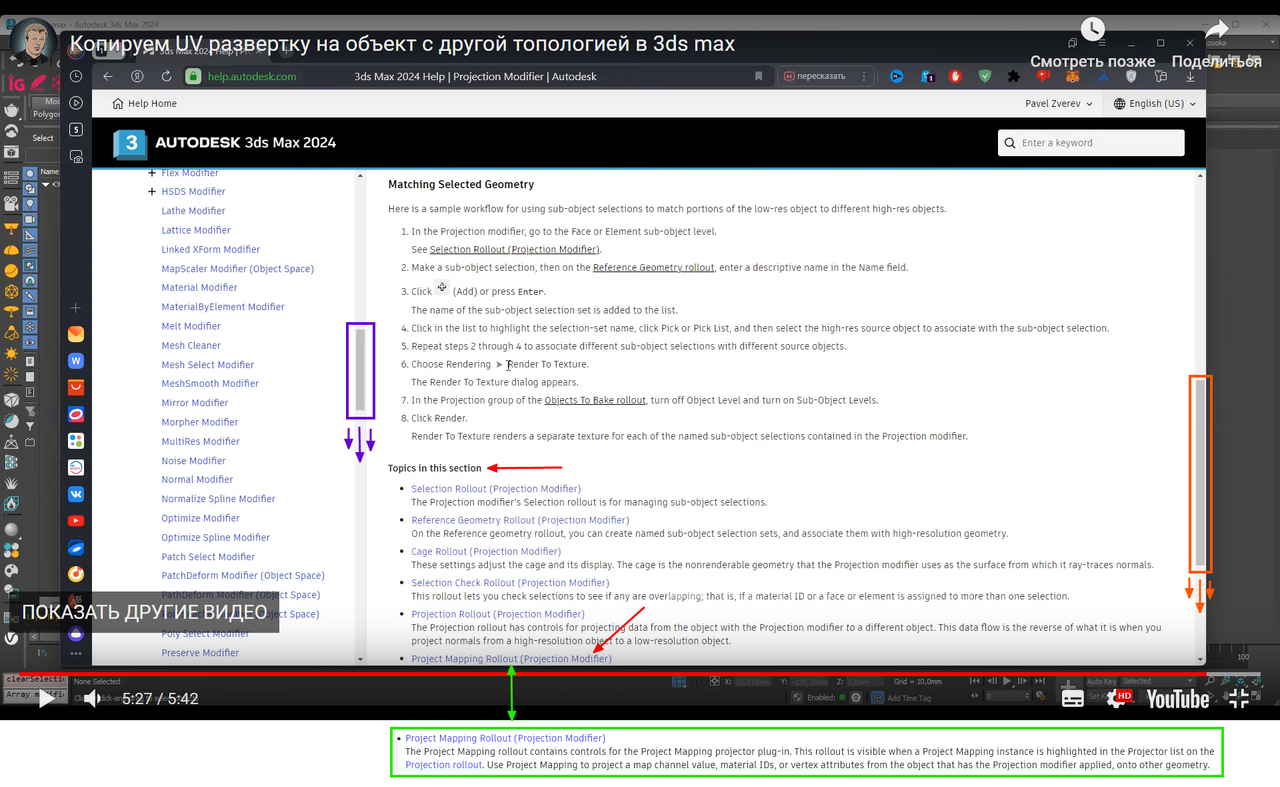Open the red YouTube icon in browser sidebar
The height and width of the screenshot is (787, 1280).
[76, 521]
